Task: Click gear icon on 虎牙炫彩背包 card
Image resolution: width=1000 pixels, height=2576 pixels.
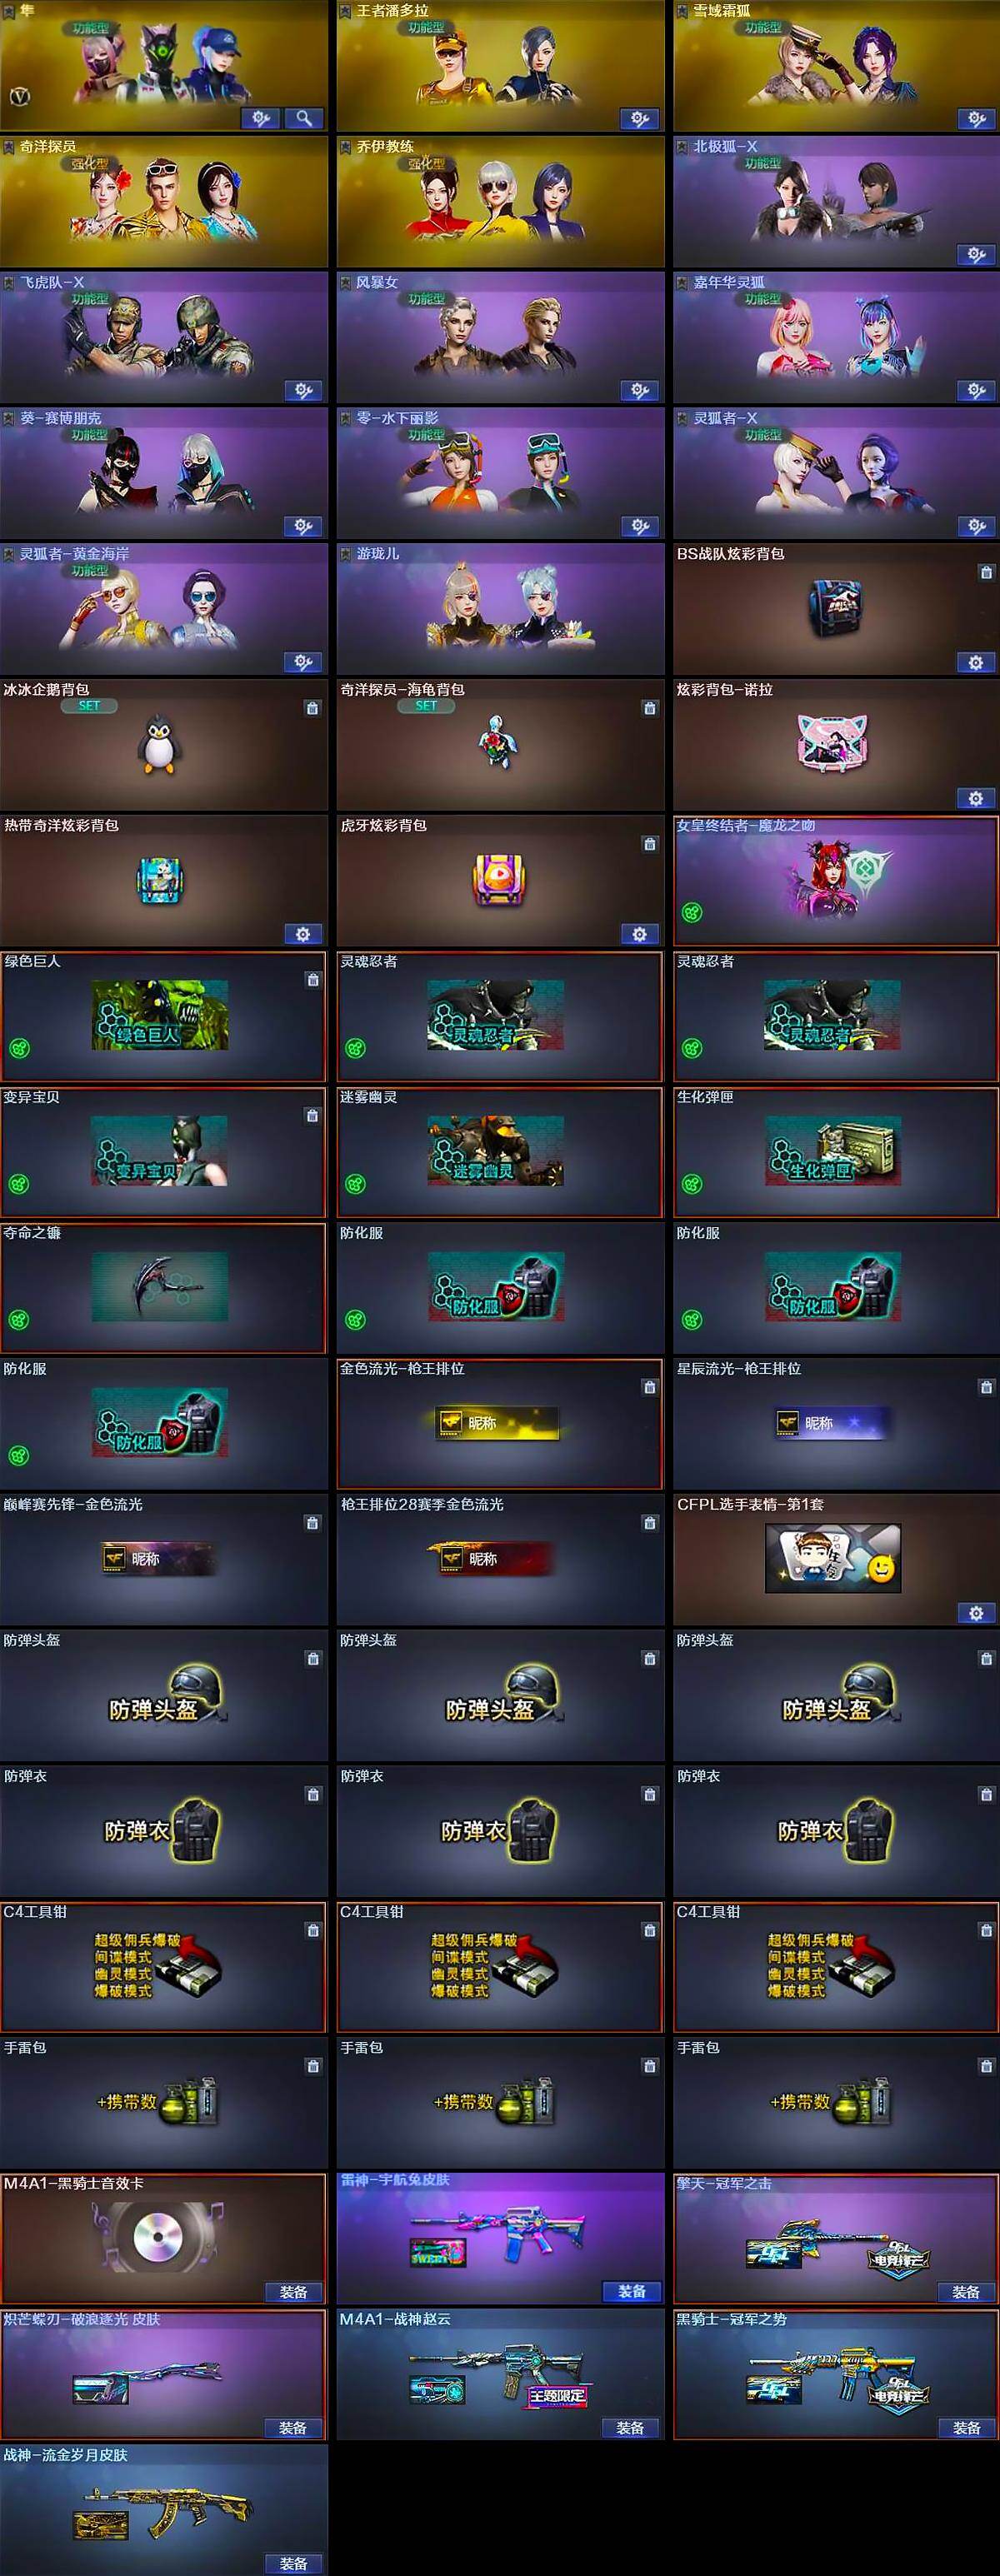Action: [639, 933]
